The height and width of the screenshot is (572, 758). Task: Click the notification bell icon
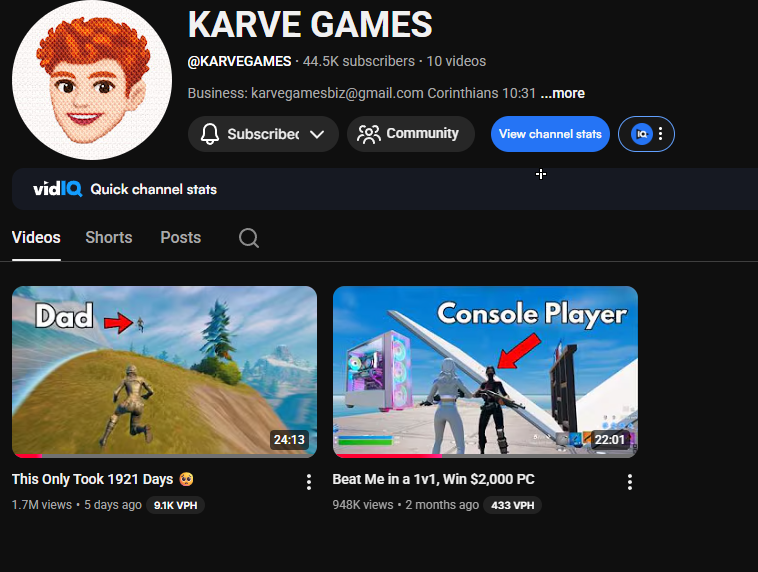click(210, 134)
